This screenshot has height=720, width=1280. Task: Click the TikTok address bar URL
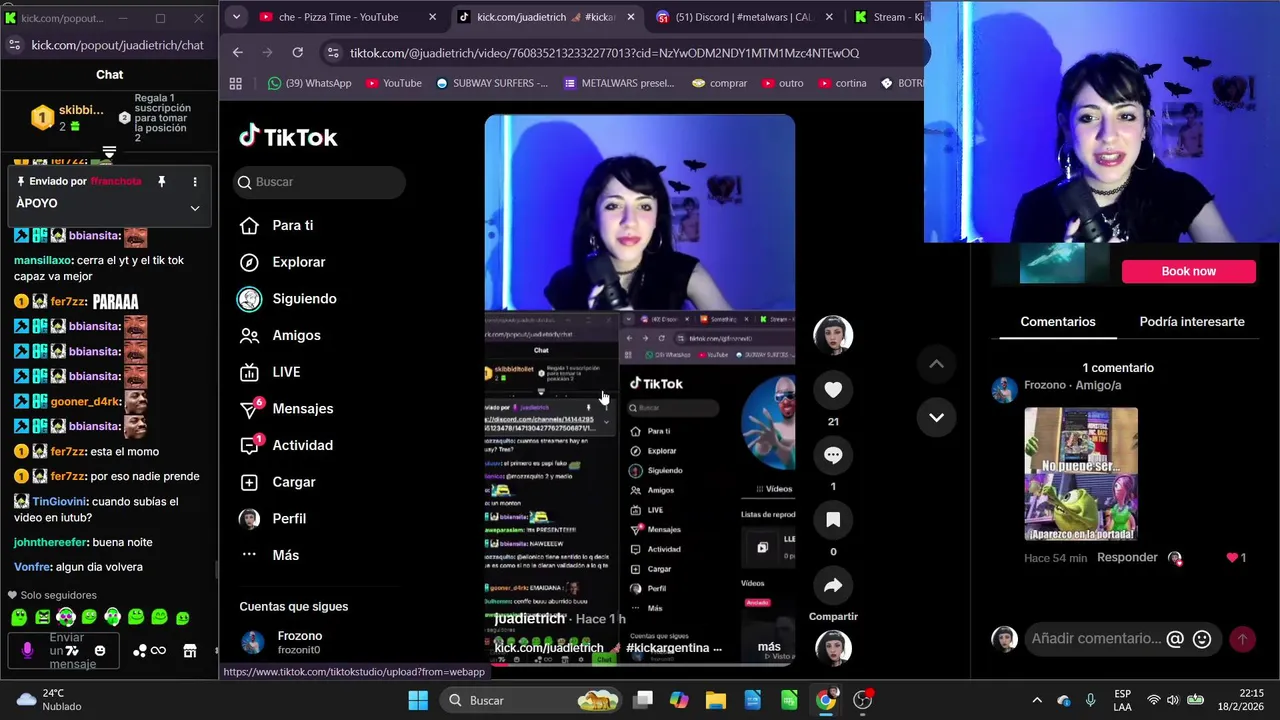click(604, 53)
